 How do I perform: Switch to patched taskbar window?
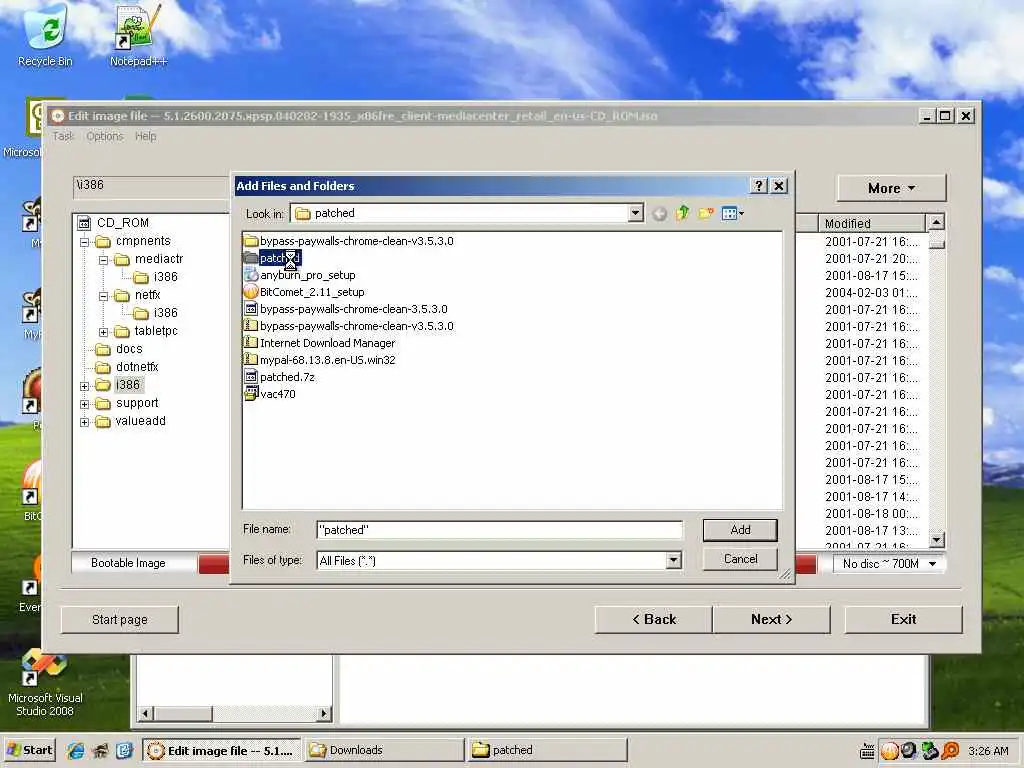tap(548, 750)
